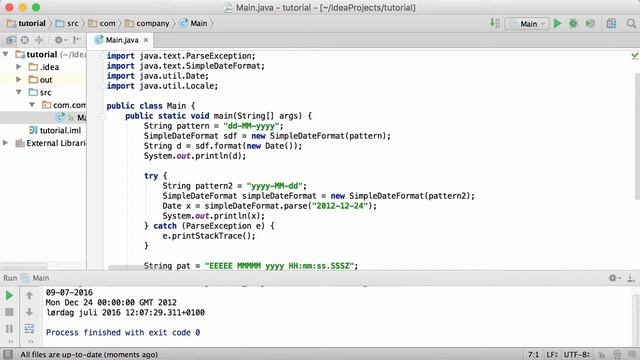Collapse the tutorial project root node
The width and height of the screenshot is (640, 360).
[x=5, y=54]
